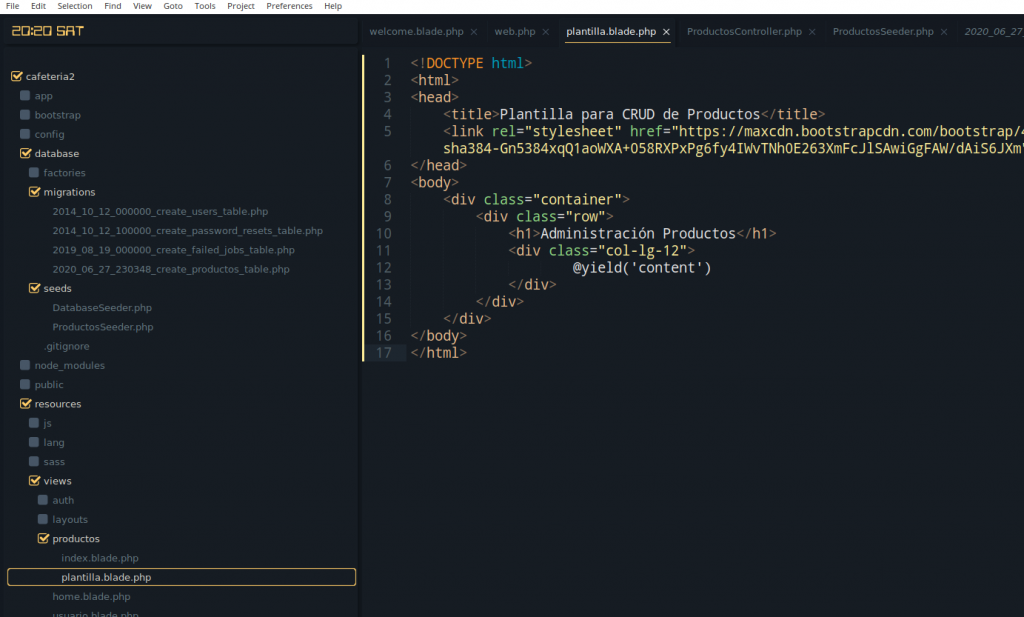Screen dimensions: 1024x617
Task: Close the welcome.blade.php tab
Action: (474, 32)
